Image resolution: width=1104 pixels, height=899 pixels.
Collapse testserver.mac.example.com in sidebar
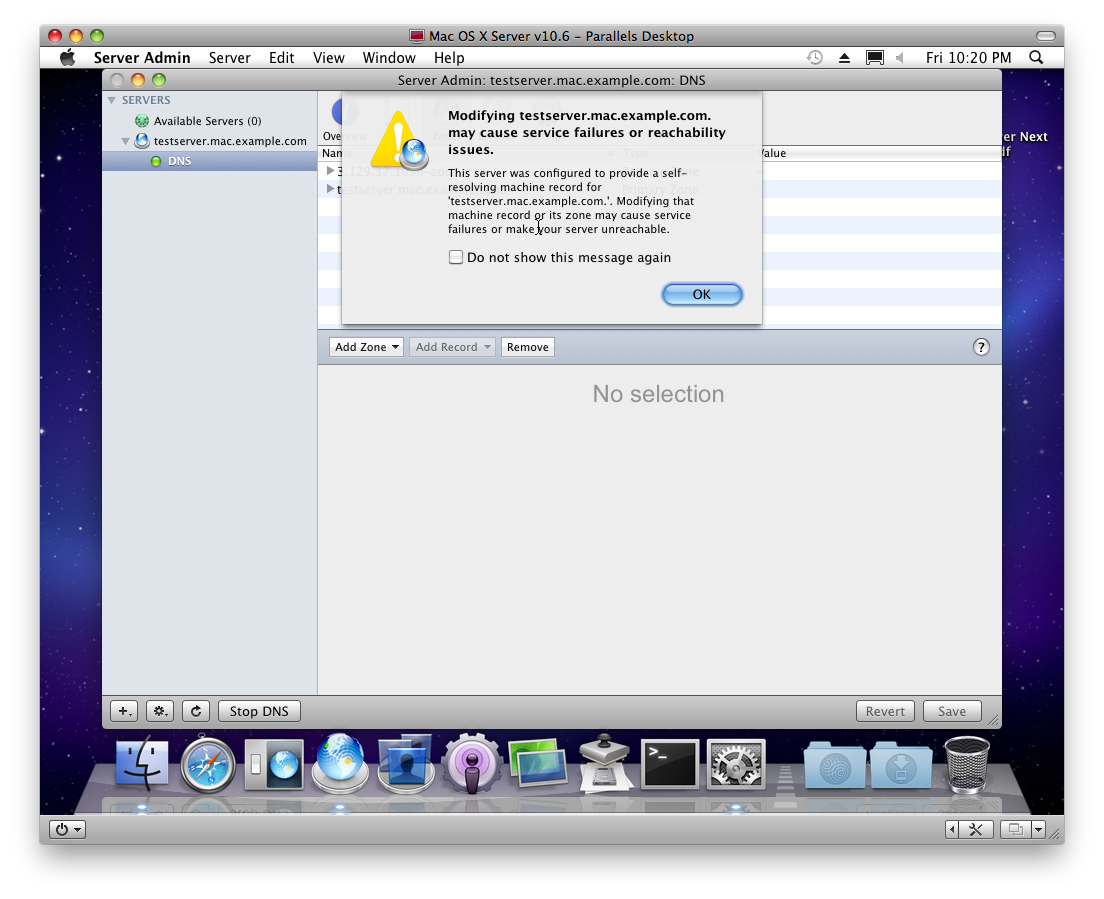point(126,141)
